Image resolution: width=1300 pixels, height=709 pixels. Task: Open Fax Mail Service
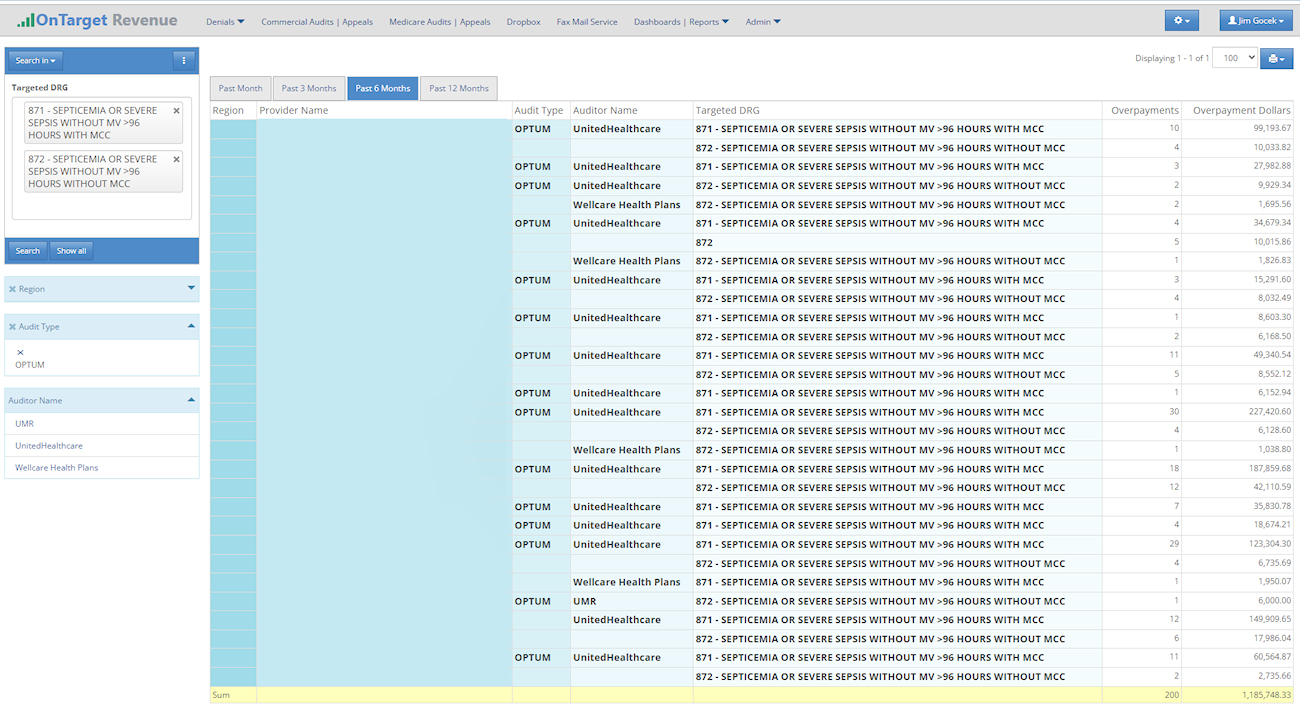(x=587, y=21)
